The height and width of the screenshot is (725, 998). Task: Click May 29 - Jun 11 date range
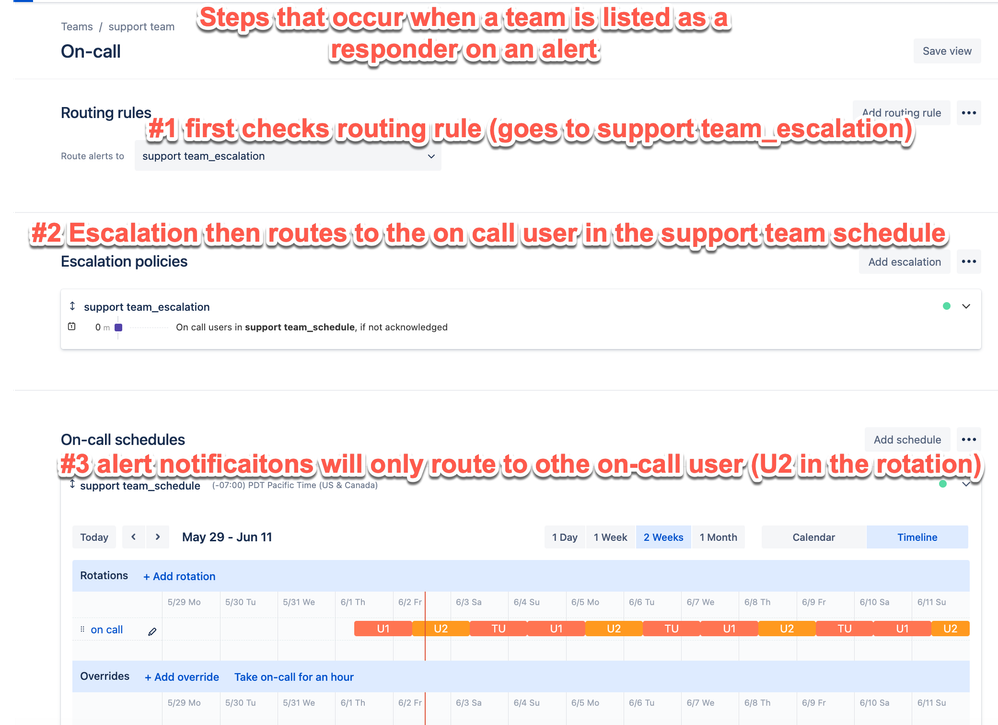pyautogui.click(x=227, y=537)
